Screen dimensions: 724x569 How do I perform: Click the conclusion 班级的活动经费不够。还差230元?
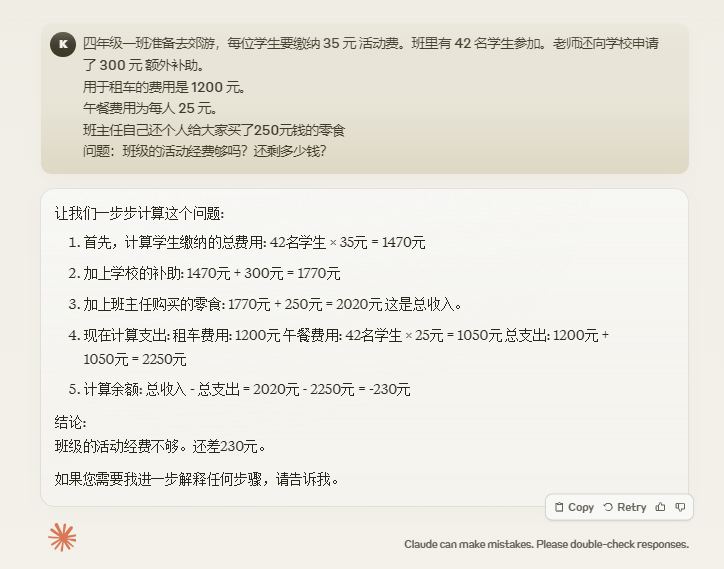pos(160,446)
